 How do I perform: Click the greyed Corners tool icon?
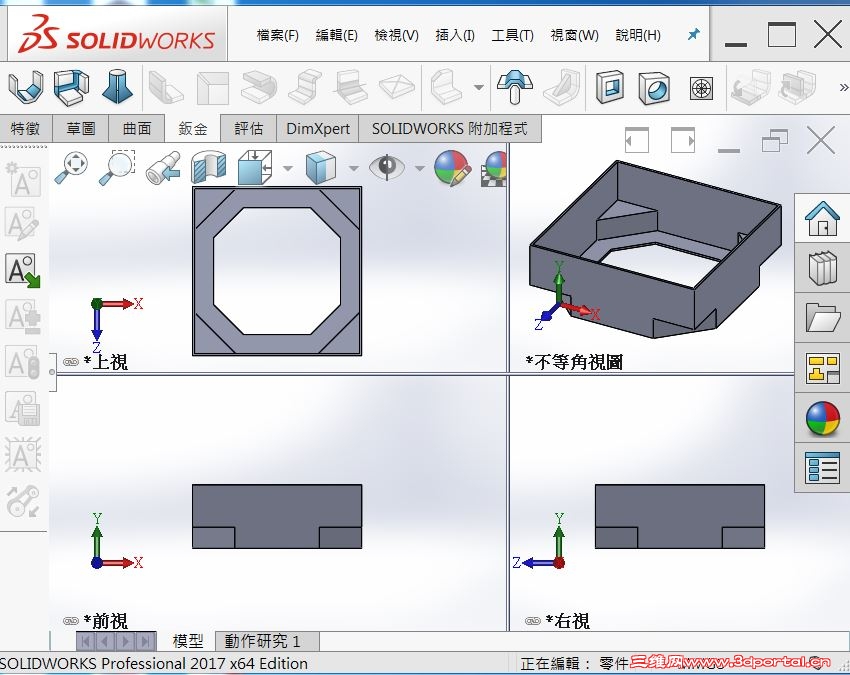coord(447,87)
